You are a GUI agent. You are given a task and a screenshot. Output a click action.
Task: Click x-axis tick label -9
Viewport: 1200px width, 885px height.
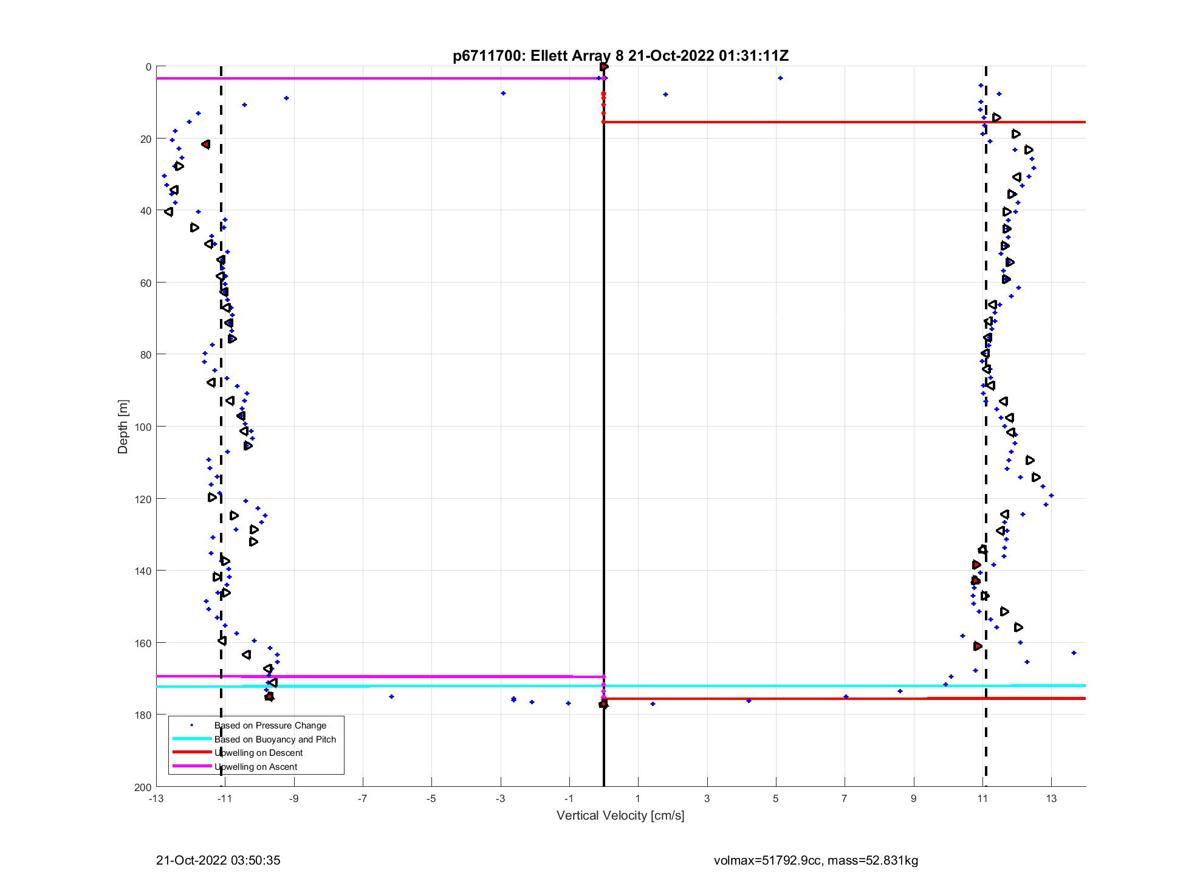click(x=294, y=798)
